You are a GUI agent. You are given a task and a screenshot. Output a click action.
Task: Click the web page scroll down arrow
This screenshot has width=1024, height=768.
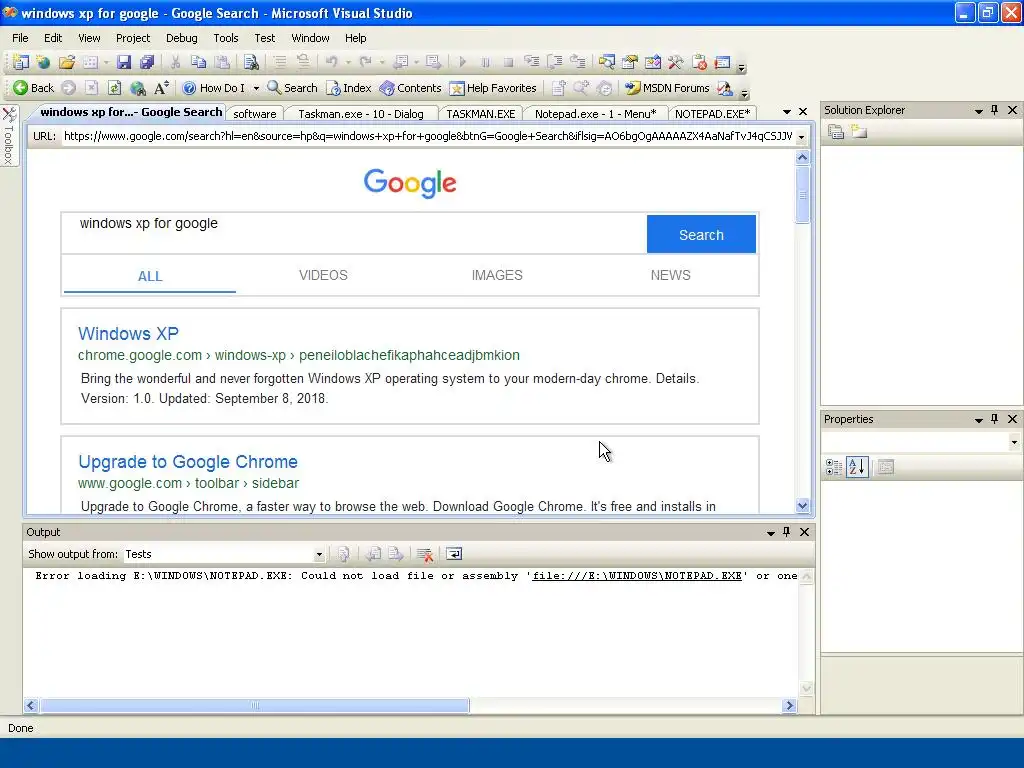pyautogui.click(x=803, y=505)
